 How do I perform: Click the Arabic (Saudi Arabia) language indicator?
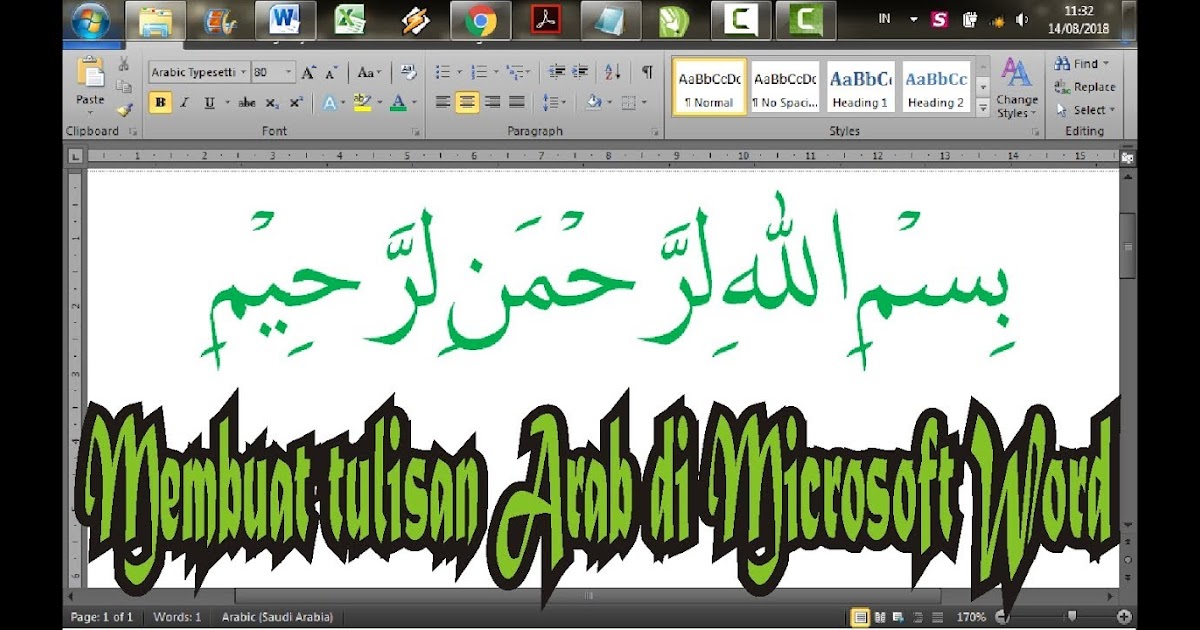(x=277, y=617)
